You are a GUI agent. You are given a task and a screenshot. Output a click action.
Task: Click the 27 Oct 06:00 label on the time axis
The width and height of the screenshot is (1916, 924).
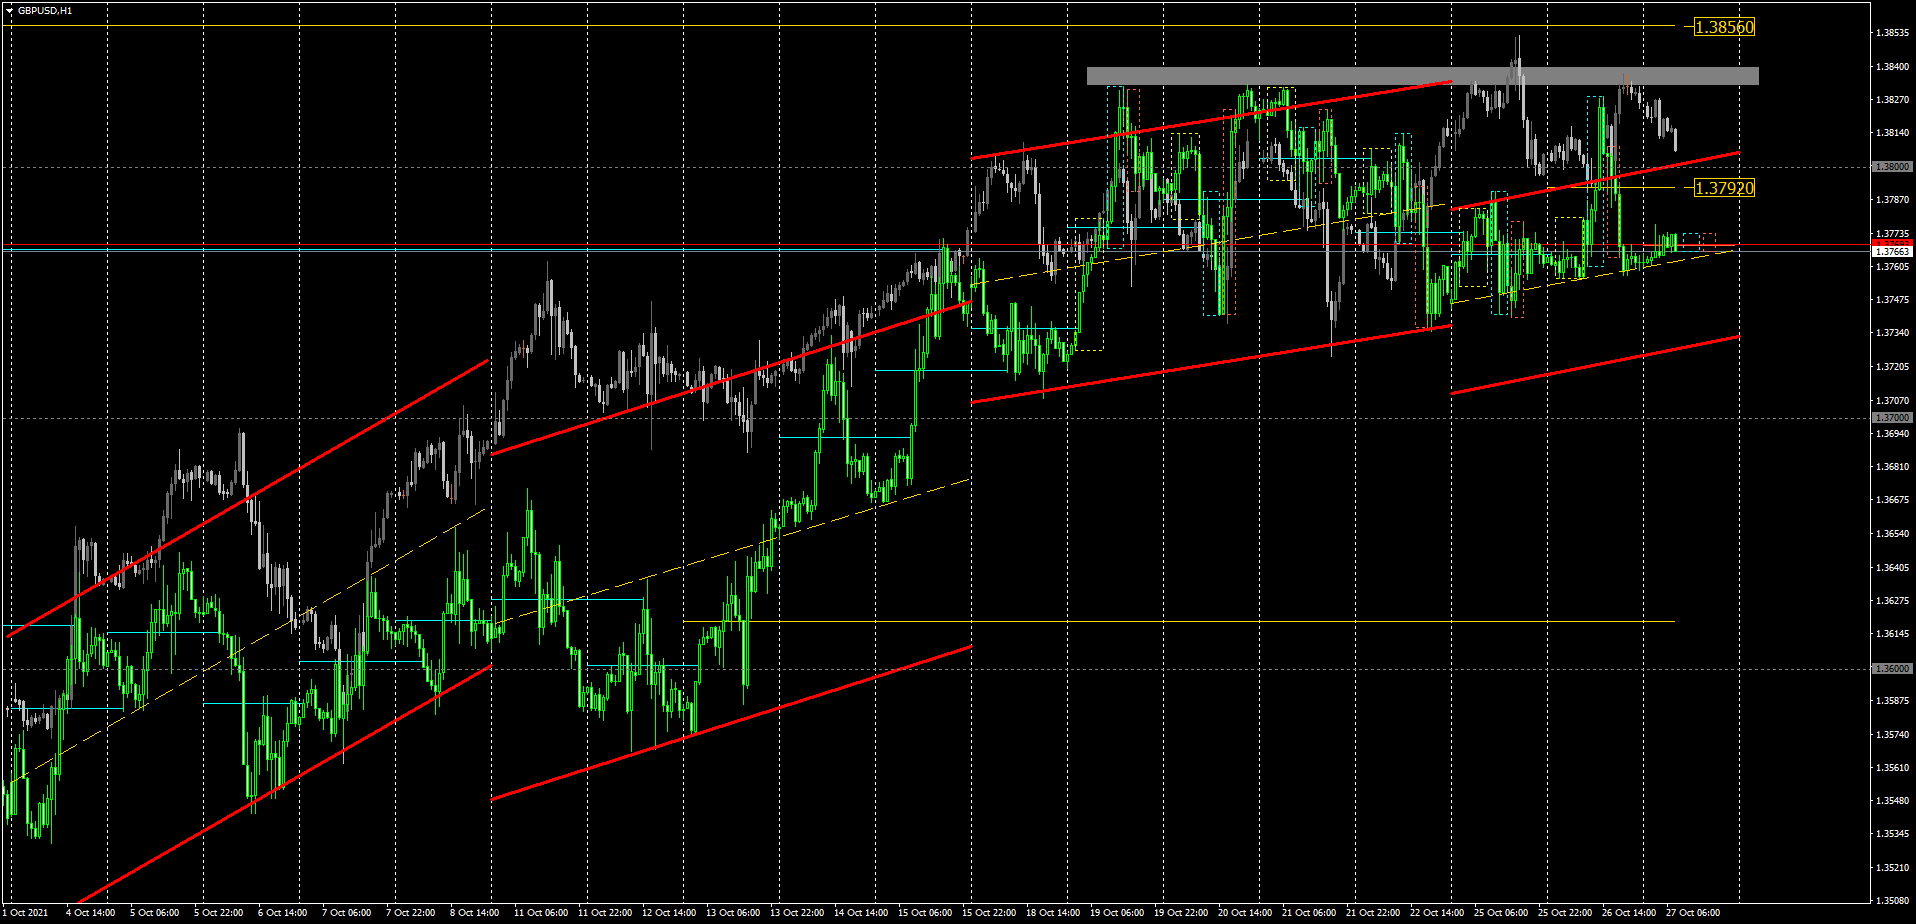tap(1693, 913)
